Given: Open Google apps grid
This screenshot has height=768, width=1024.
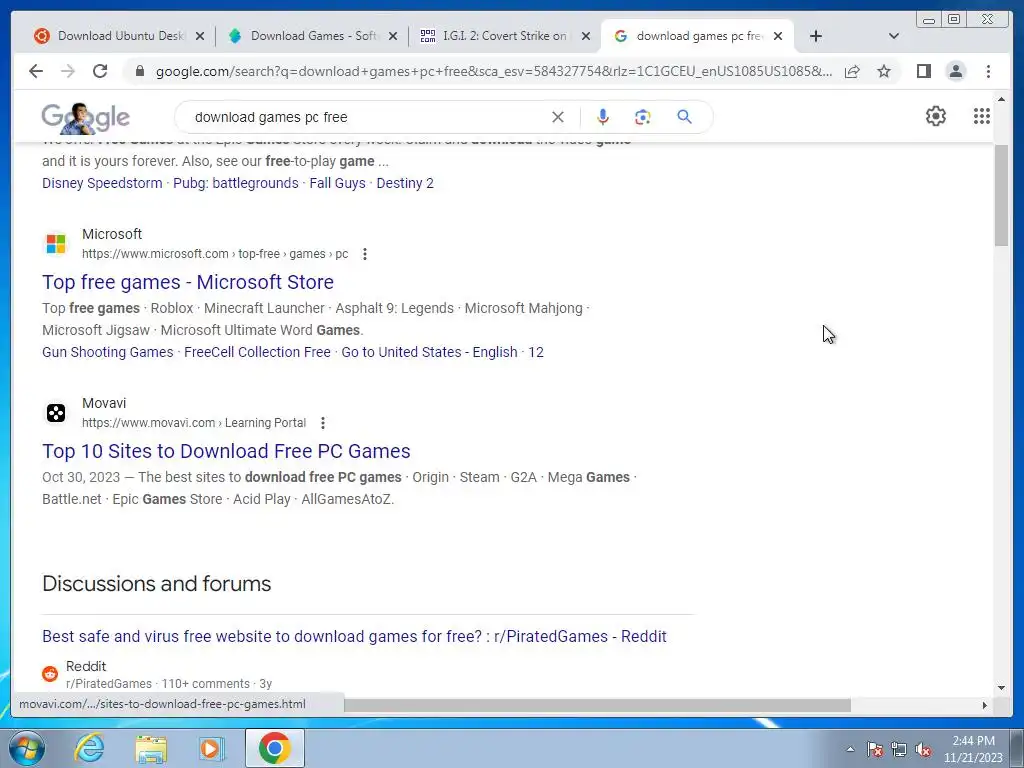Looking at the screenshot, I should click(982, 116).
